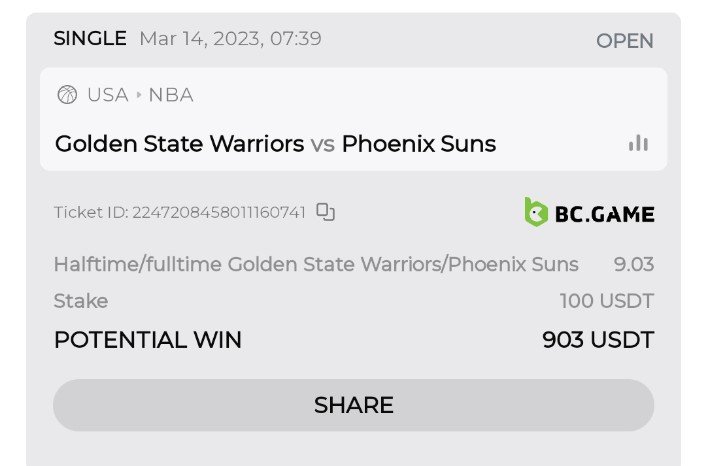Viewport: 706px width, 466px height.
Task: Click the POTENTIAL WIN label
Action: click(147, 340)
